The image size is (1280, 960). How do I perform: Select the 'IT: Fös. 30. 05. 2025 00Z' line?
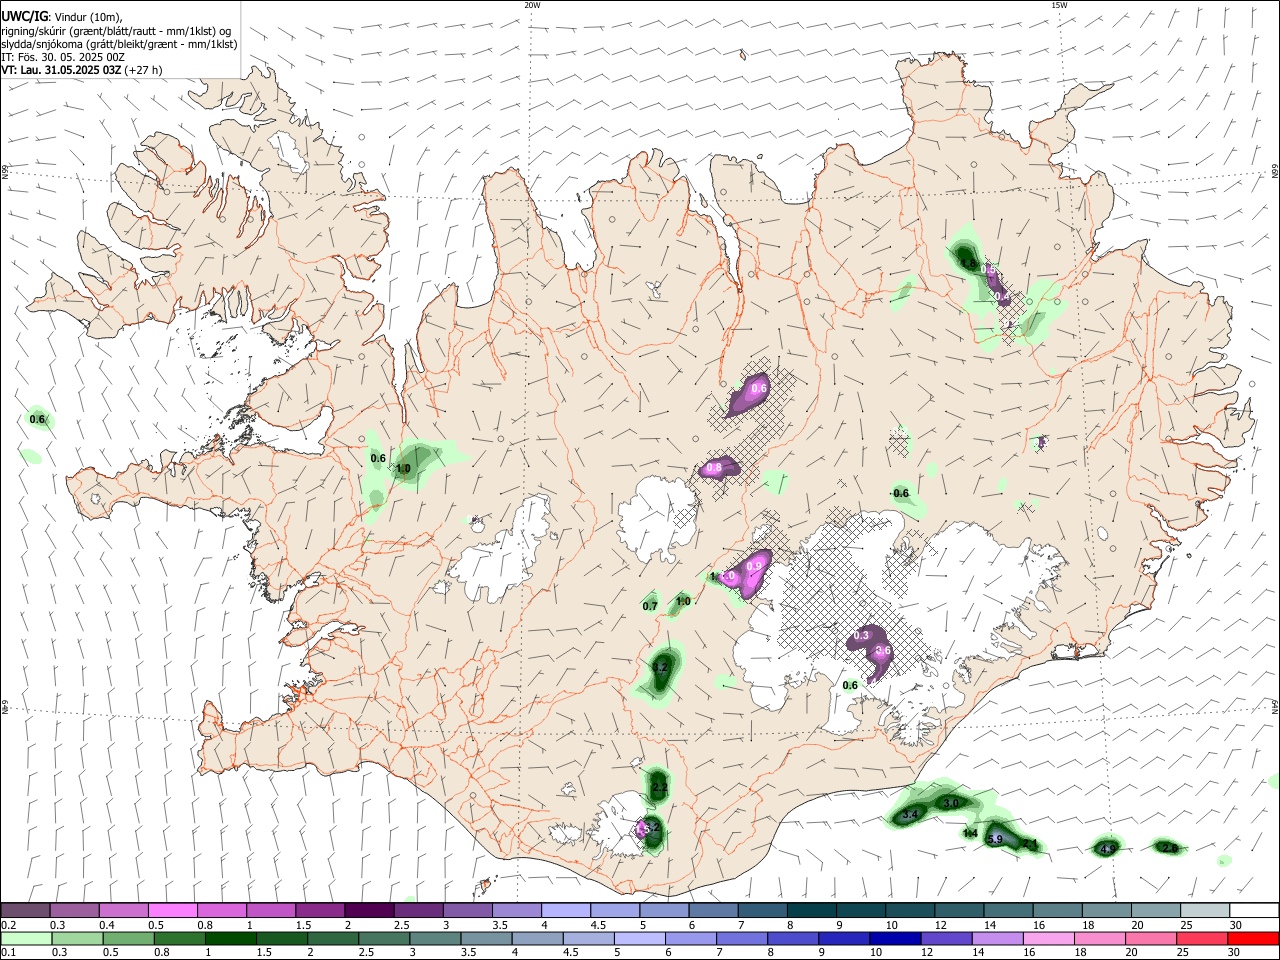coord(63,57)
